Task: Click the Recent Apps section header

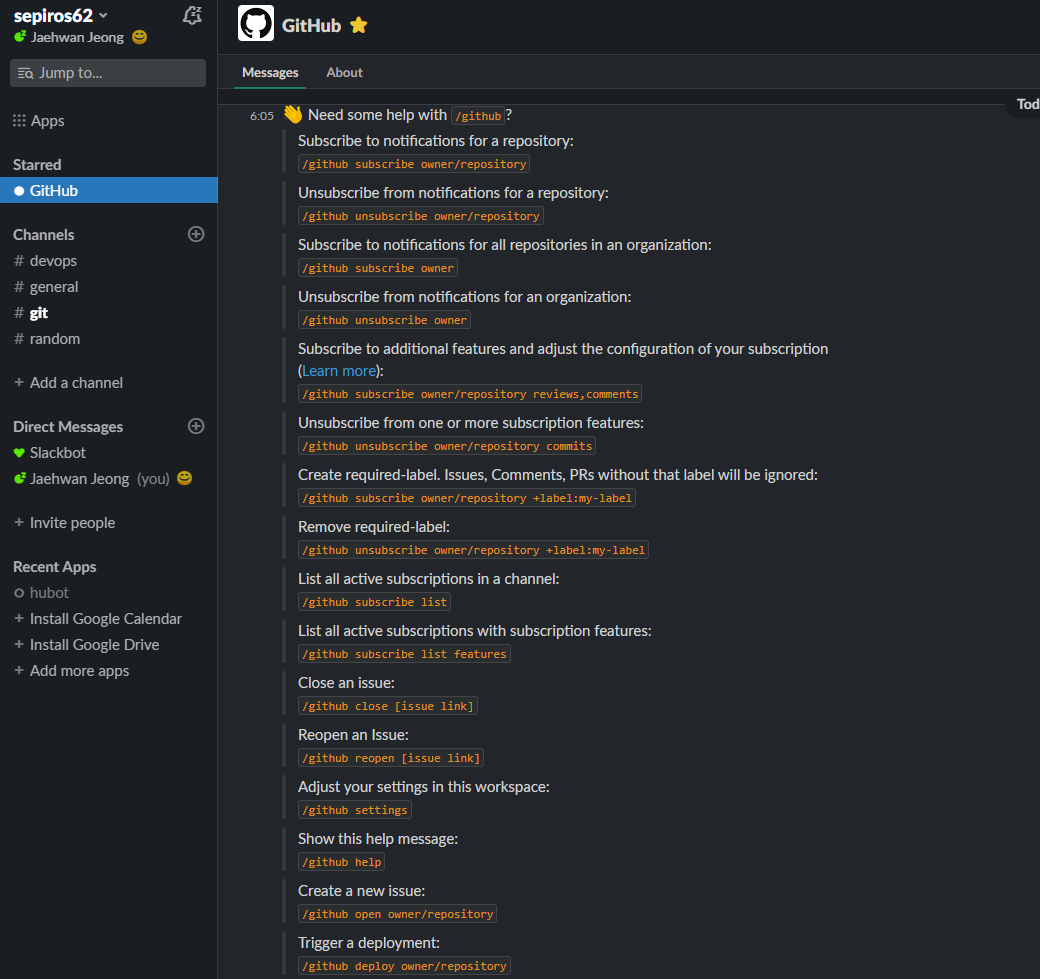Action: [x=54, y=566]
